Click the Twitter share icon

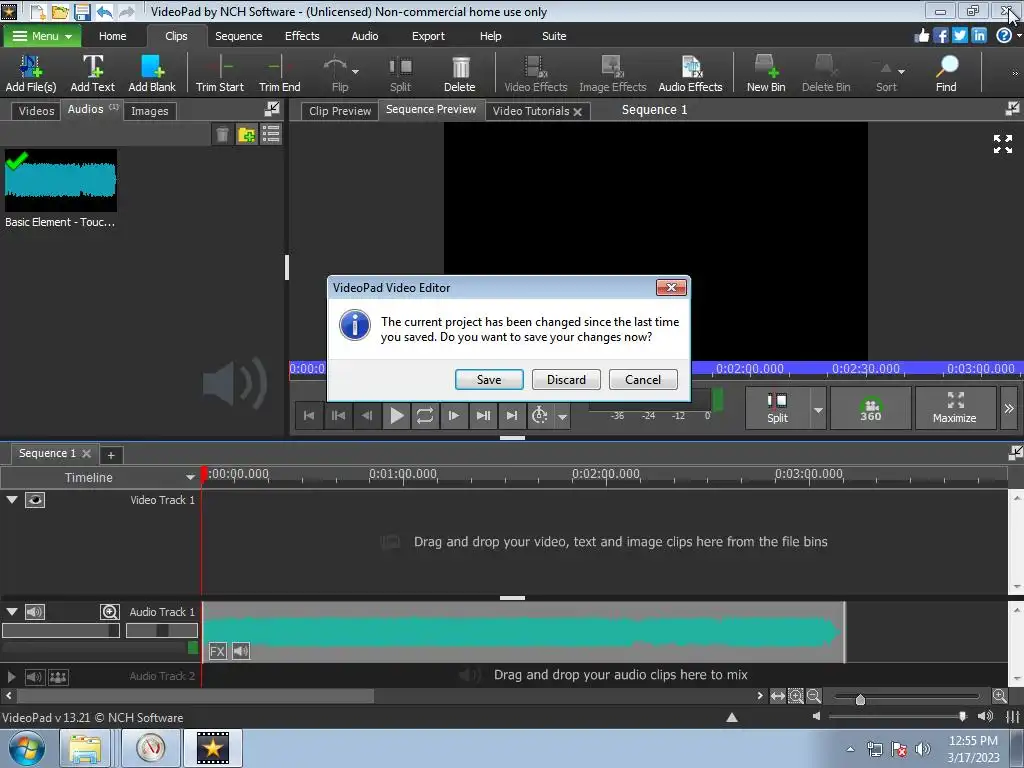(x=959, y=35)
